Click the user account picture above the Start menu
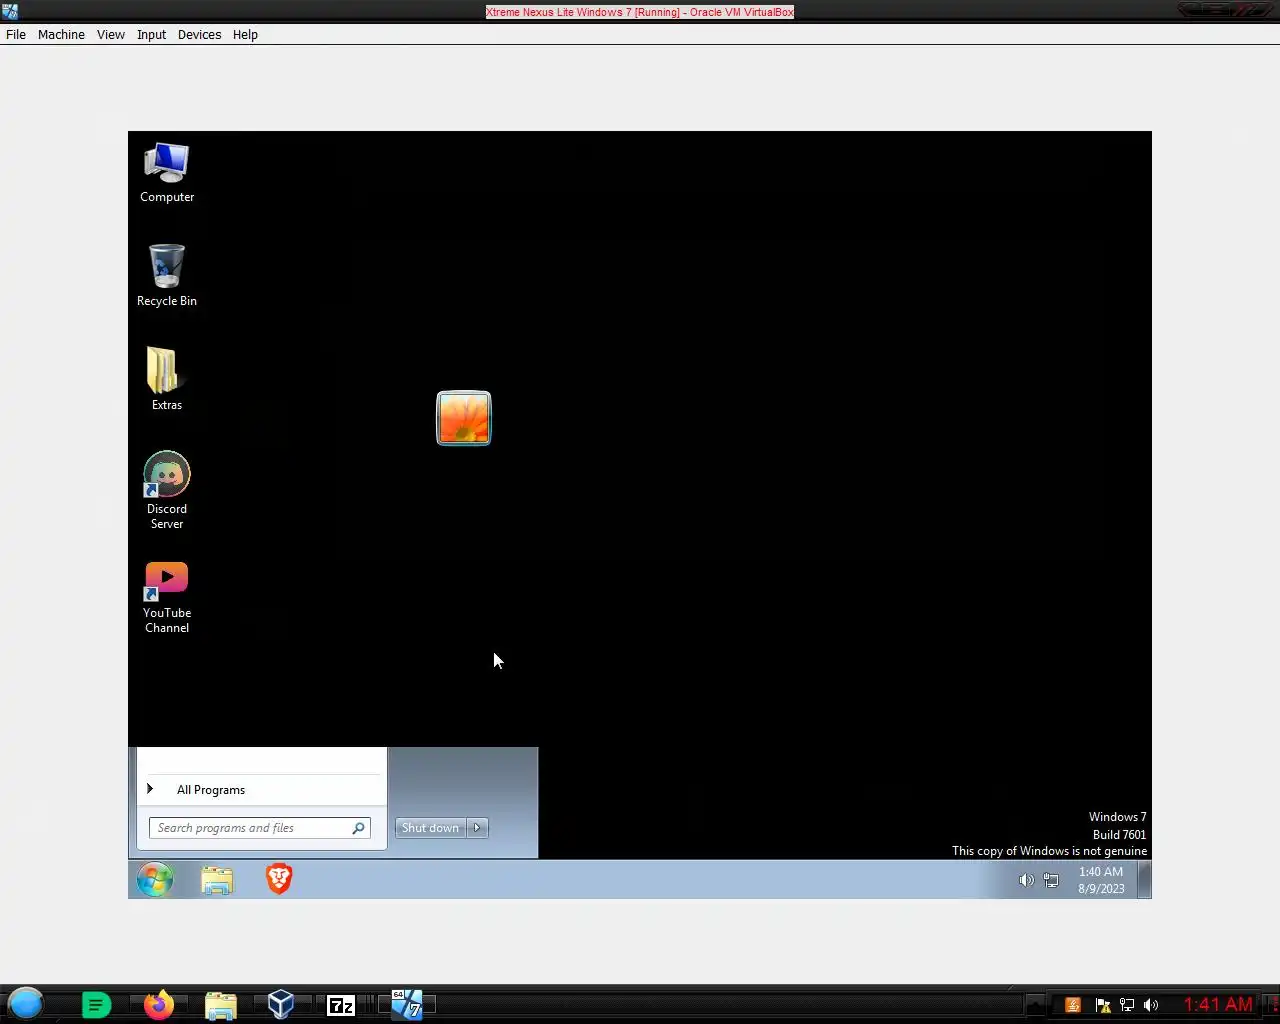Viewport: 1280px width, 1024px height. coord(464,418)
